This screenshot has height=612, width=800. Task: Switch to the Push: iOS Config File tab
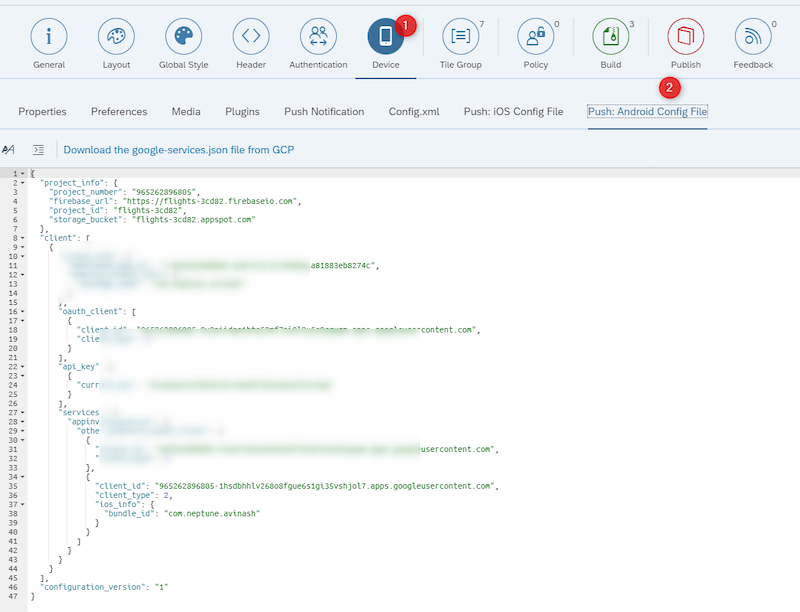(512, 111)
